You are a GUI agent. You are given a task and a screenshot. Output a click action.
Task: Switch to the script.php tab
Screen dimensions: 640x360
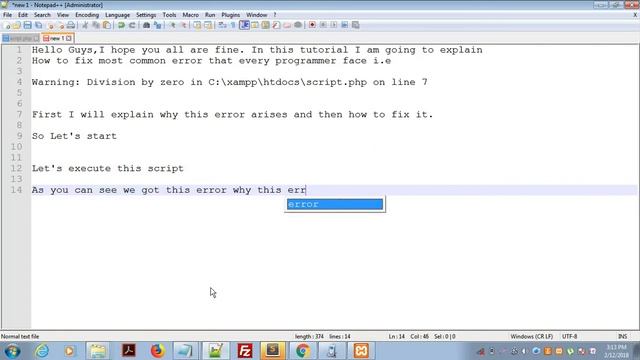coord(20,38)
